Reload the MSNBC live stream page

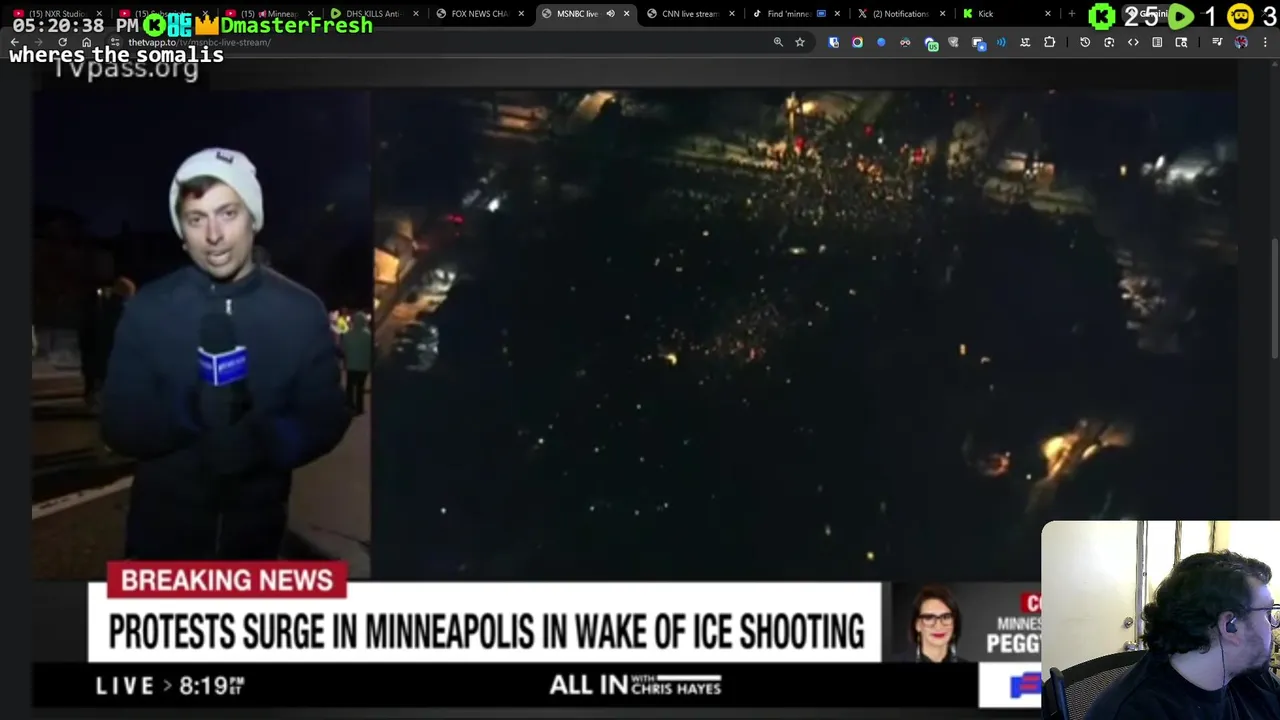tap(62, 42)
